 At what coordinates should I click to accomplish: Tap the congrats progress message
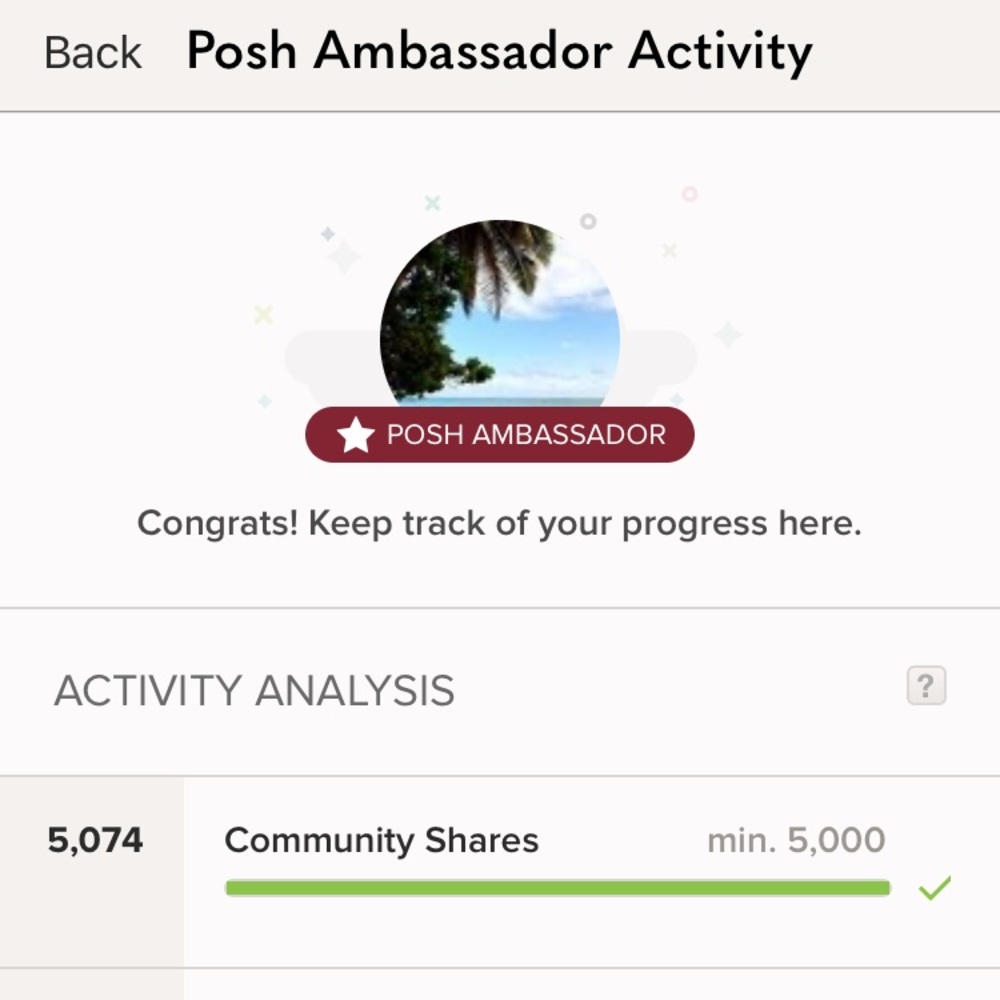[500, 522]
